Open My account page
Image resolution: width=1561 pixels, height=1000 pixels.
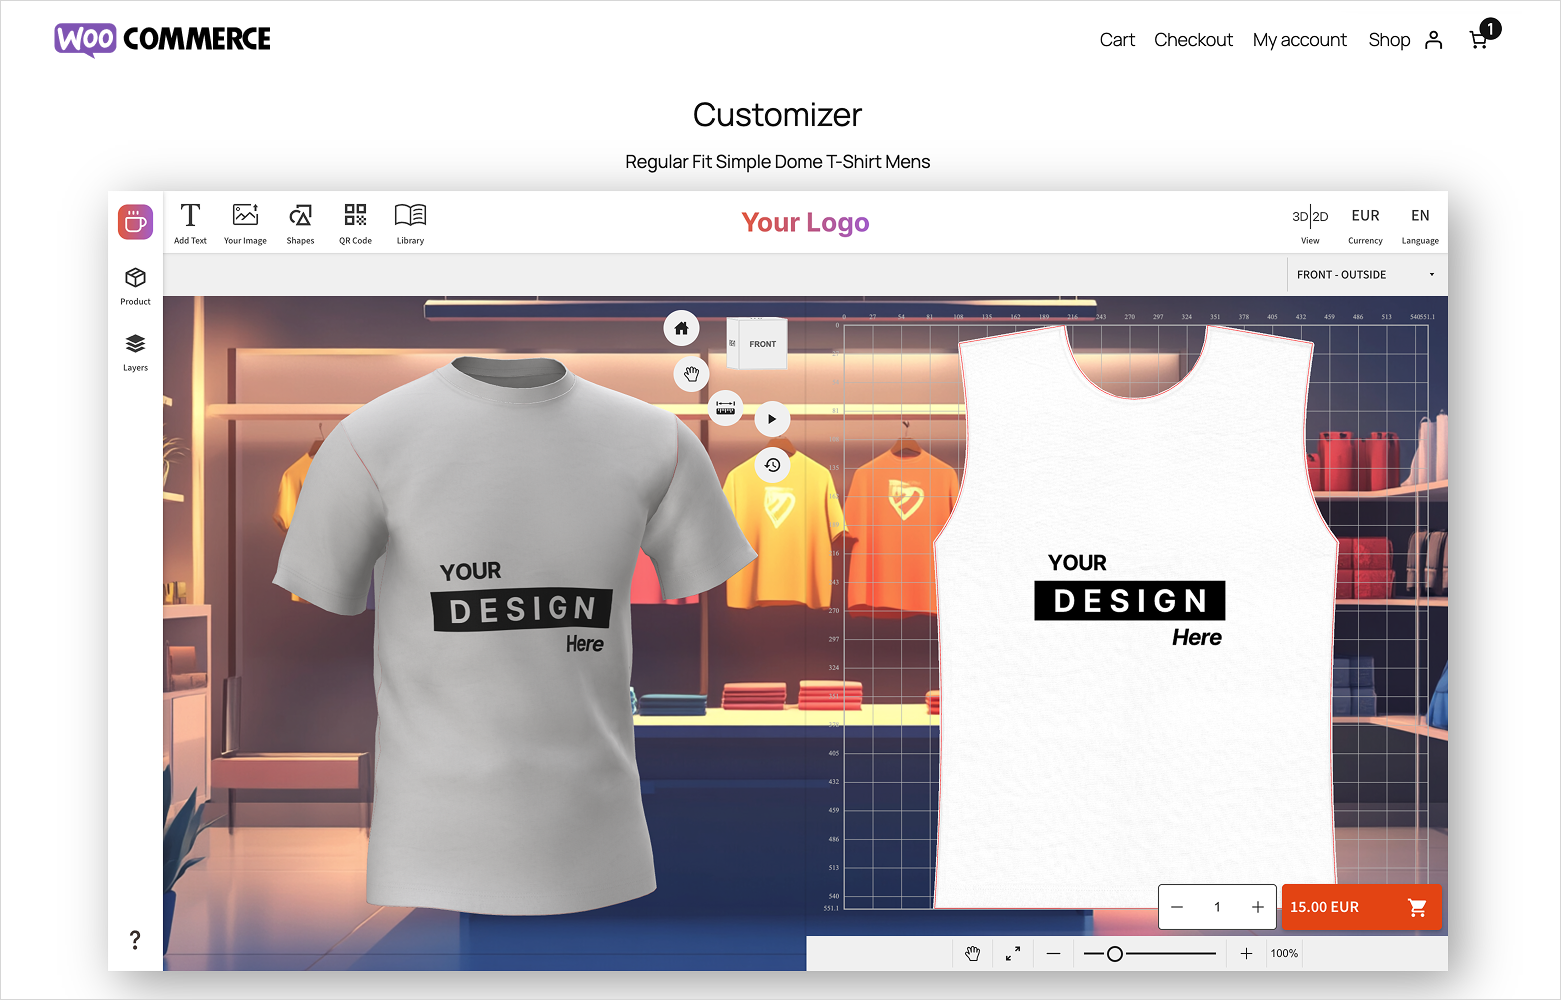[x=1300, y=40]
